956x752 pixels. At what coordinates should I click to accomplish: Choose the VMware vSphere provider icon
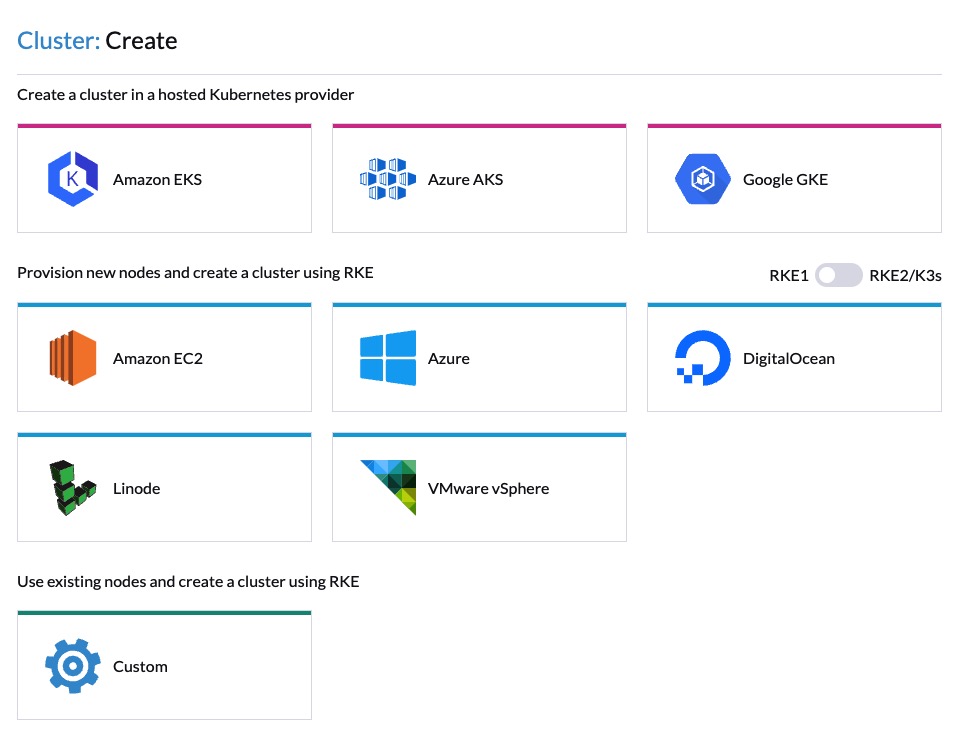[x=387, y=487]
